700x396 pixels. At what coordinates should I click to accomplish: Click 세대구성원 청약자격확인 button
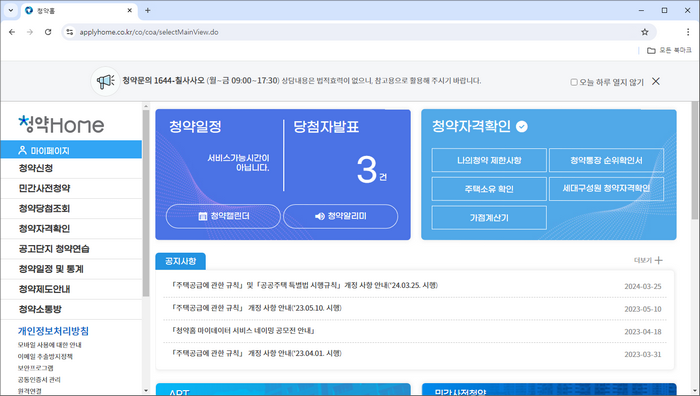pyautogui.click(x=606, y=189)
